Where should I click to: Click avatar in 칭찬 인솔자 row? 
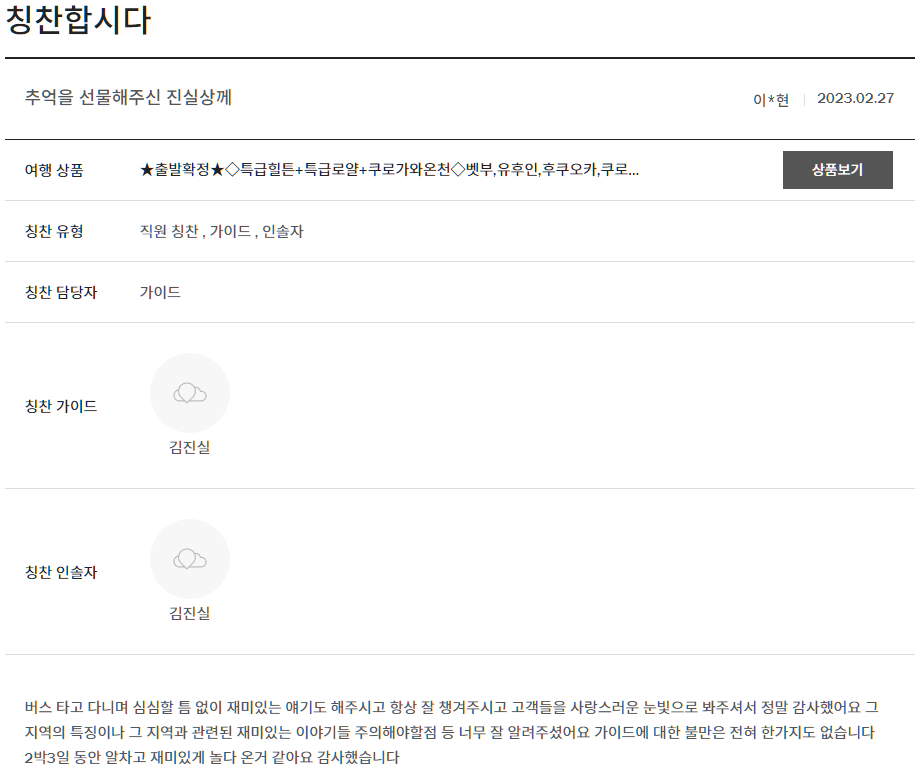point(190,559)
